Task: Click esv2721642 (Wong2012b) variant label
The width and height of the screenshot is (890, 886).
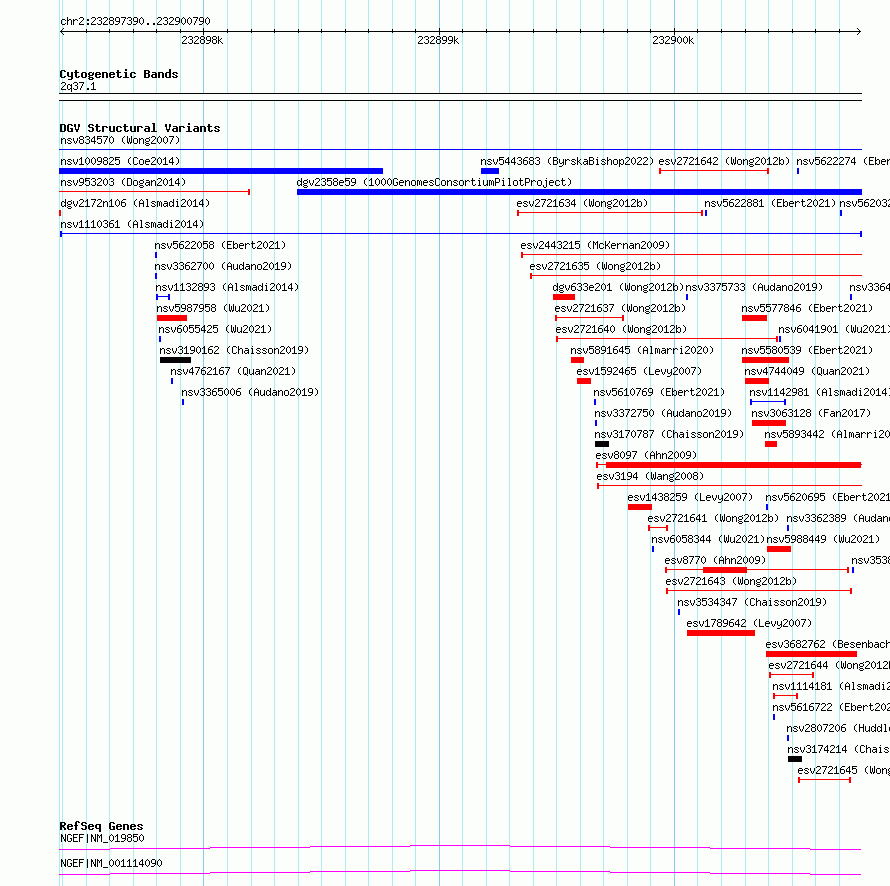Action: click(x=724, y=161)
